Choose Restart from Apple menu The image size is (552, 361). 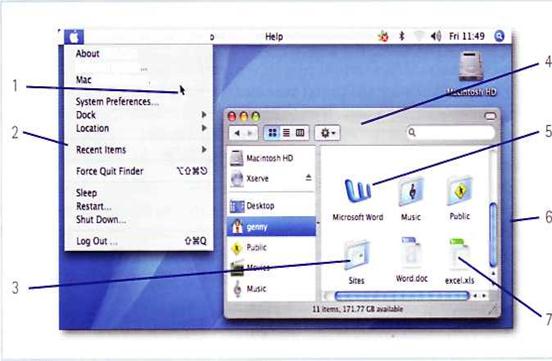[139, 206]
